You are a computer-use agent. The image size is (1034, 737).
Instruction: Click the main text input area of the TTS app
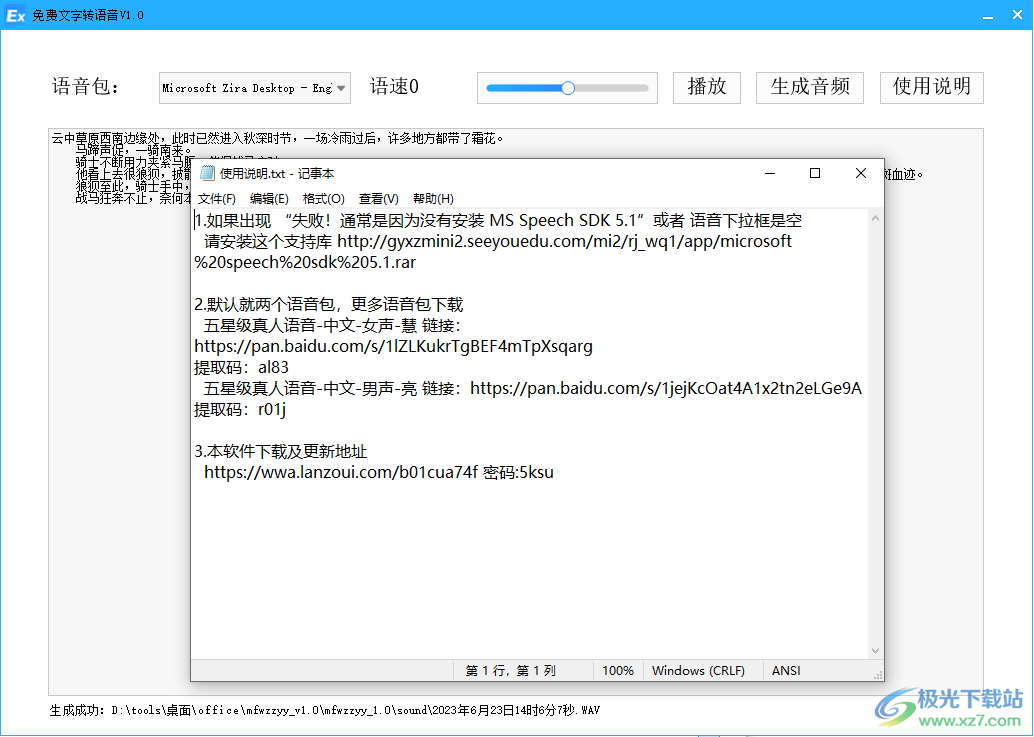[x=516, y=411]
